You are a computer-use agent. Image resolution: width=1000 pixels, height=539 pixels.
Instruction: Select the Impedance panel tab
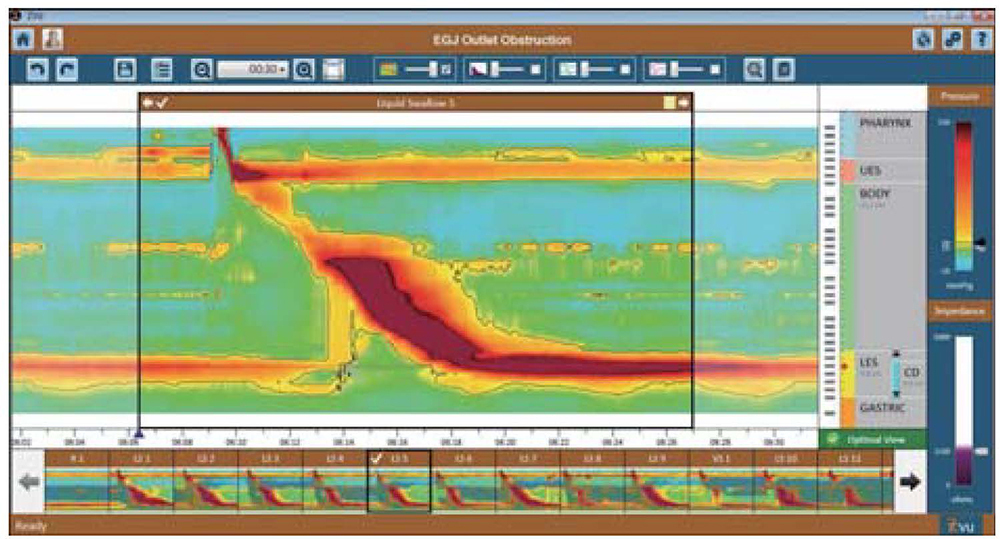click(x=961, y=312)
